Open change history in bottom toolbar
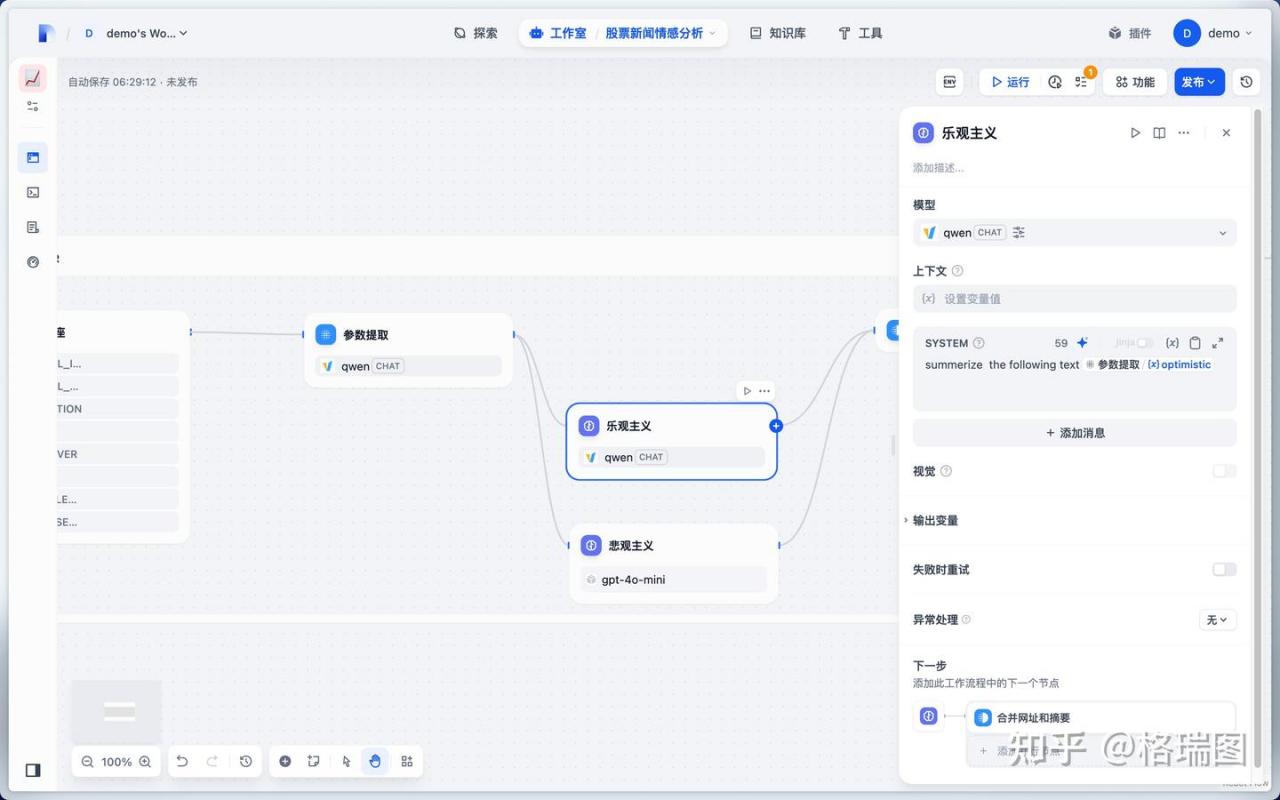 tap(246, 761)
